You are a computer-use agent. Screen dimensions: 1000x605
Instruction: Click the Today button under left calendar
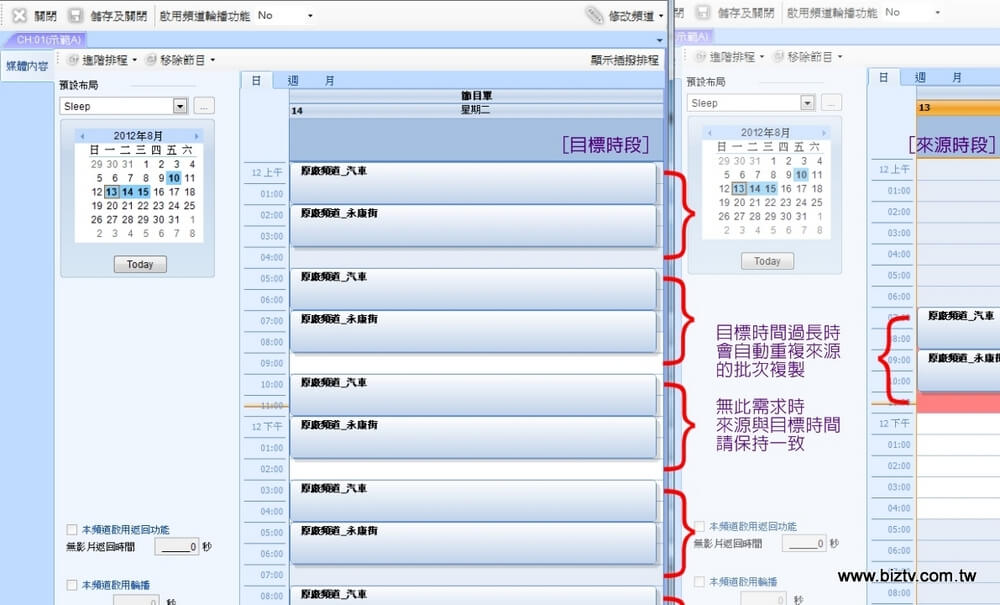pos(140,265)
